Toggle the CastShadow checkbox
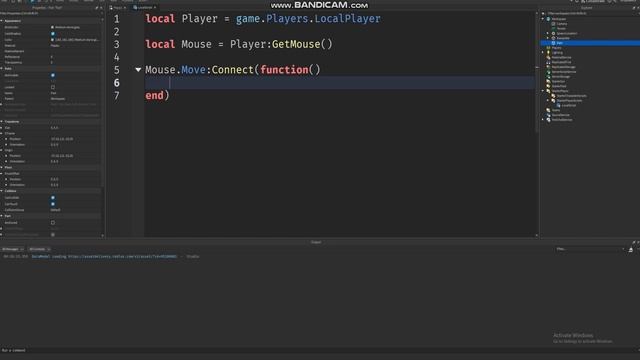Image resolution: width=640 pixels, height=360 pixels. tap(53, 34)
